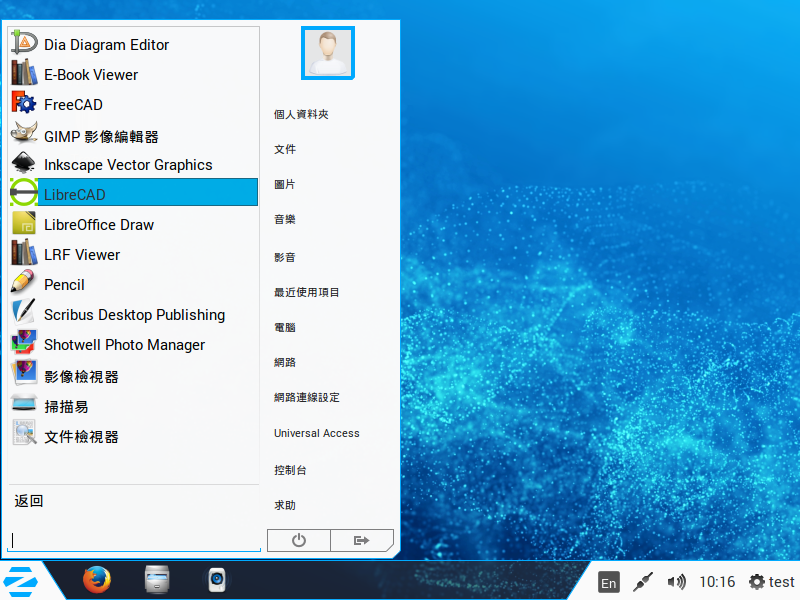Select LibreOffice Draw entry text

[99, 225]
